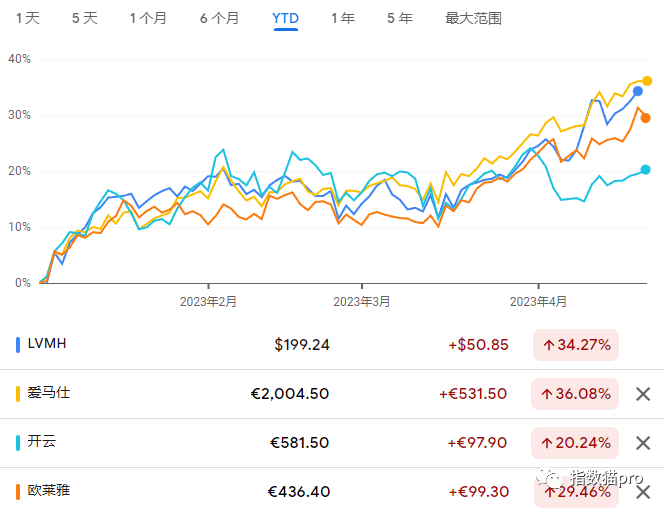
Task: Show the 1年 chart range
Action: point(342,18)
